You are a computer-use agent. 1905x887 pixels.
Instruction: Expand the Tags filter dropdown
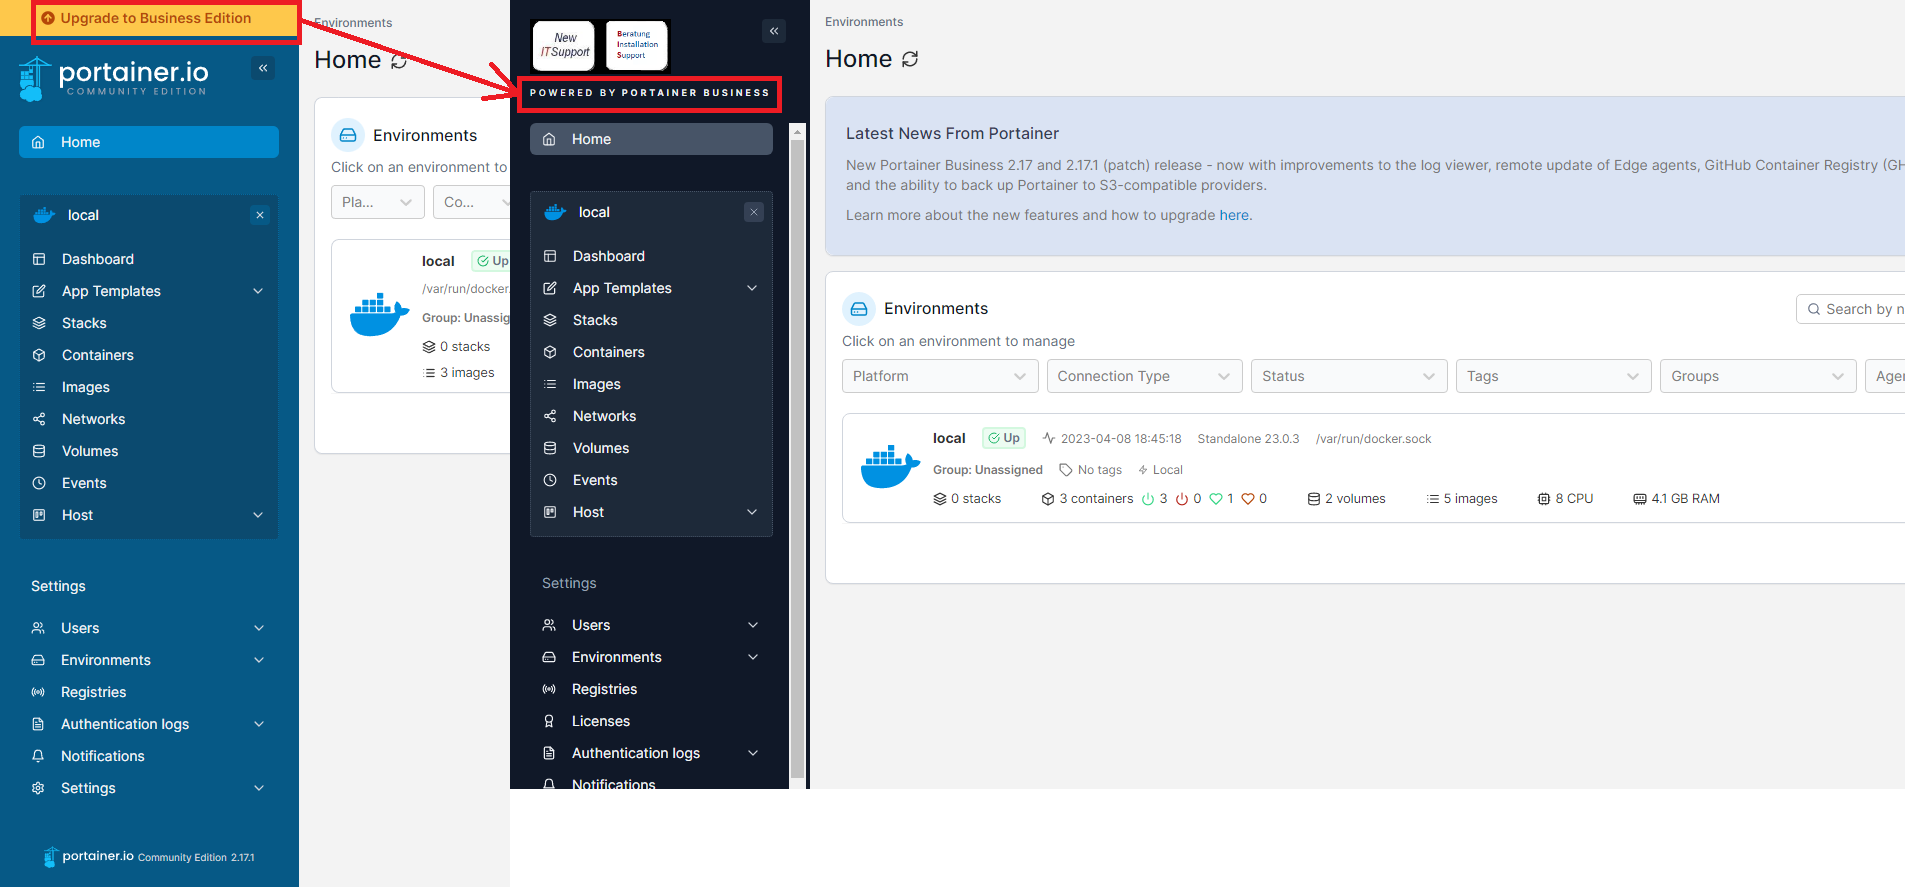point(1552,376)
